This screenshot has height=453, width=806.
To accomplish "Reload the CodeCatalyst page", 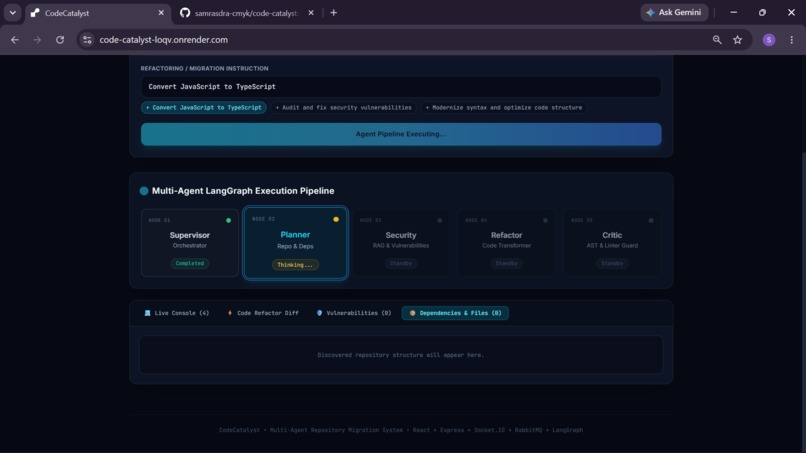I will pos(60,40).
